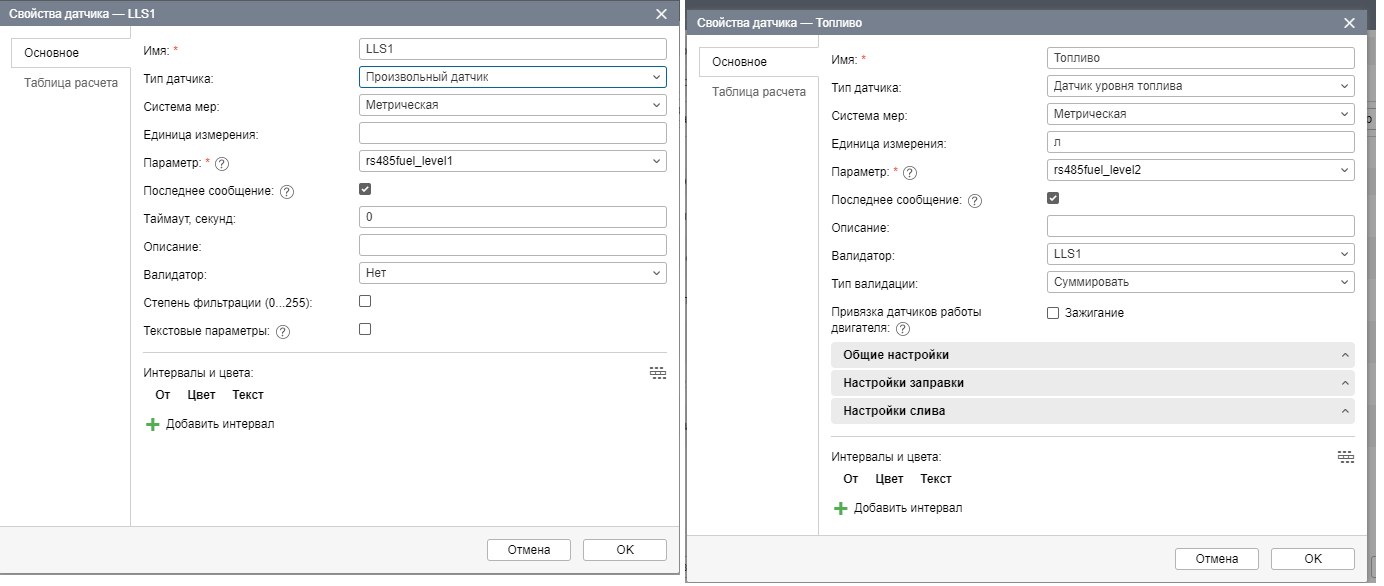Click help icon beside Параметр in LLS1 dialog
1384x586 pixels.
222,164
